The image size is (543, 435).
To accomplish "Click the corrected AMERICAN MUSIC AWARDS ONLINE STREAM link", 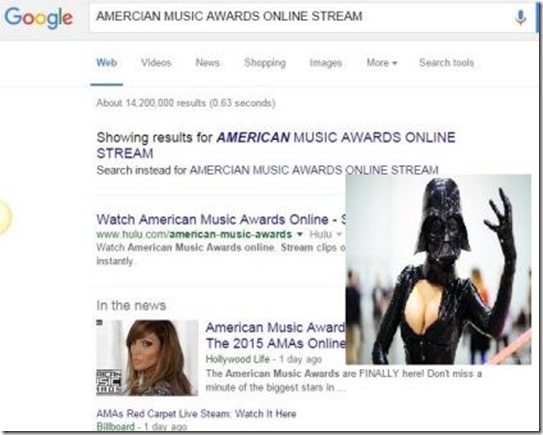I will point(276,145).
